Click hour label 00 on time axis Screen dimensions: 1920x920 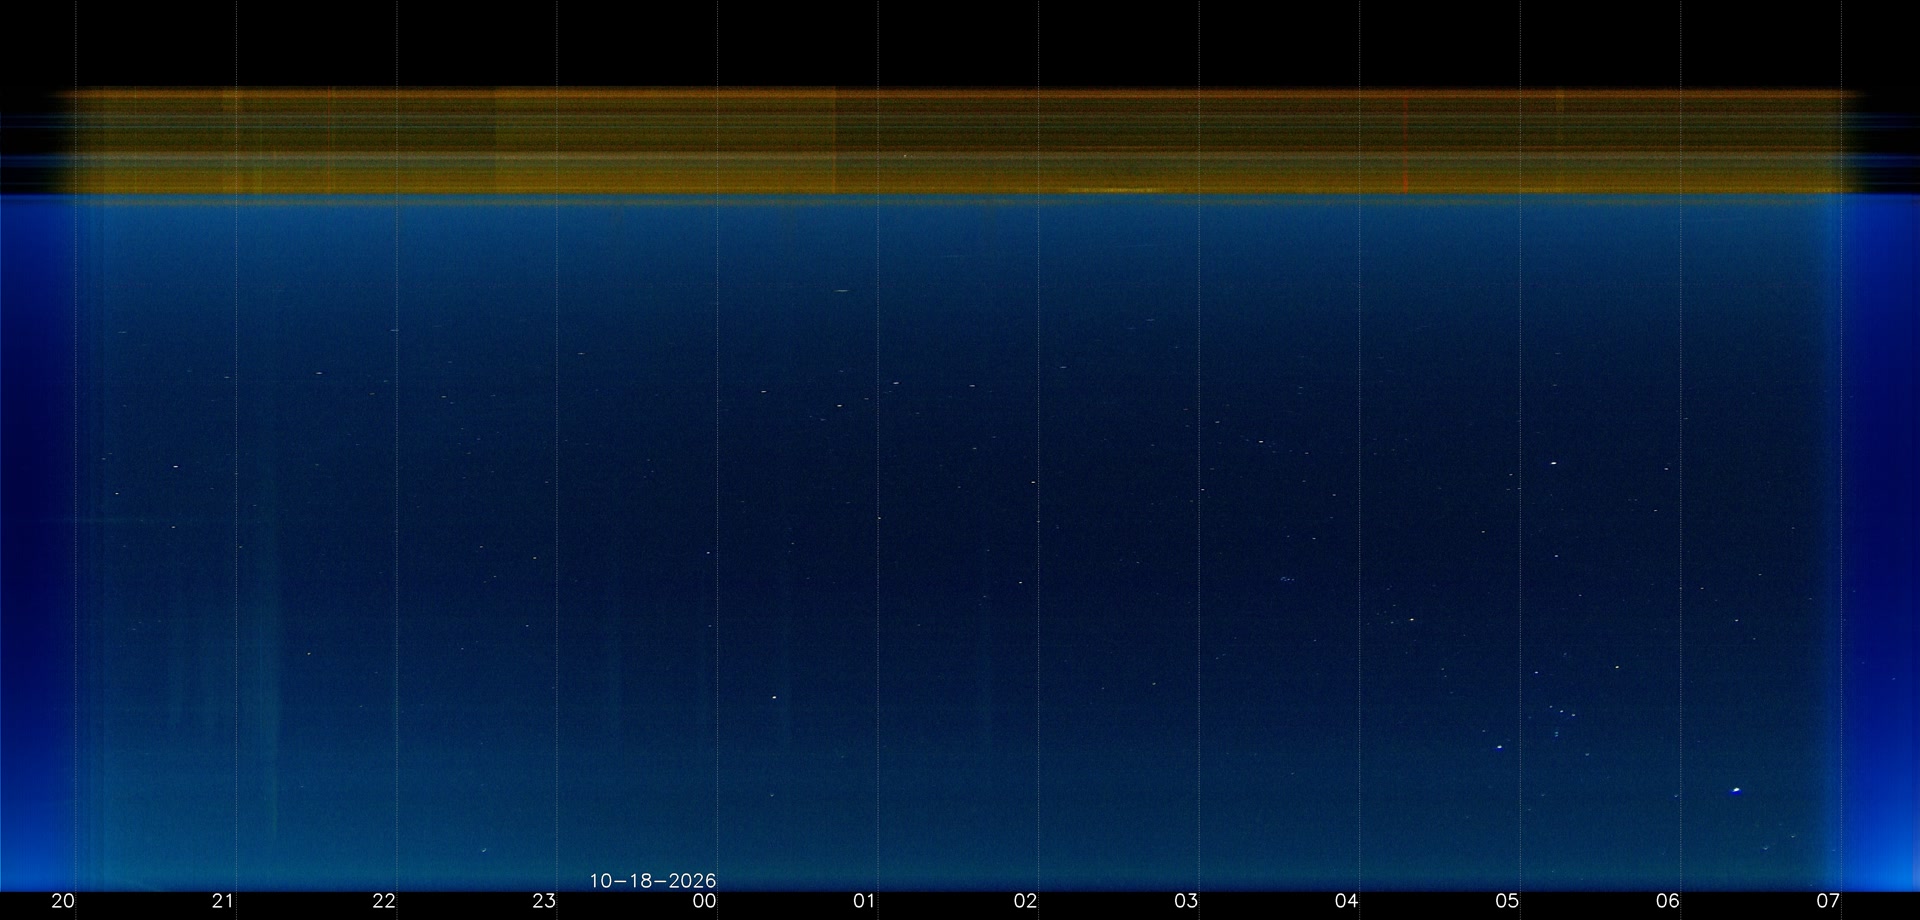[x=705, y=901]
